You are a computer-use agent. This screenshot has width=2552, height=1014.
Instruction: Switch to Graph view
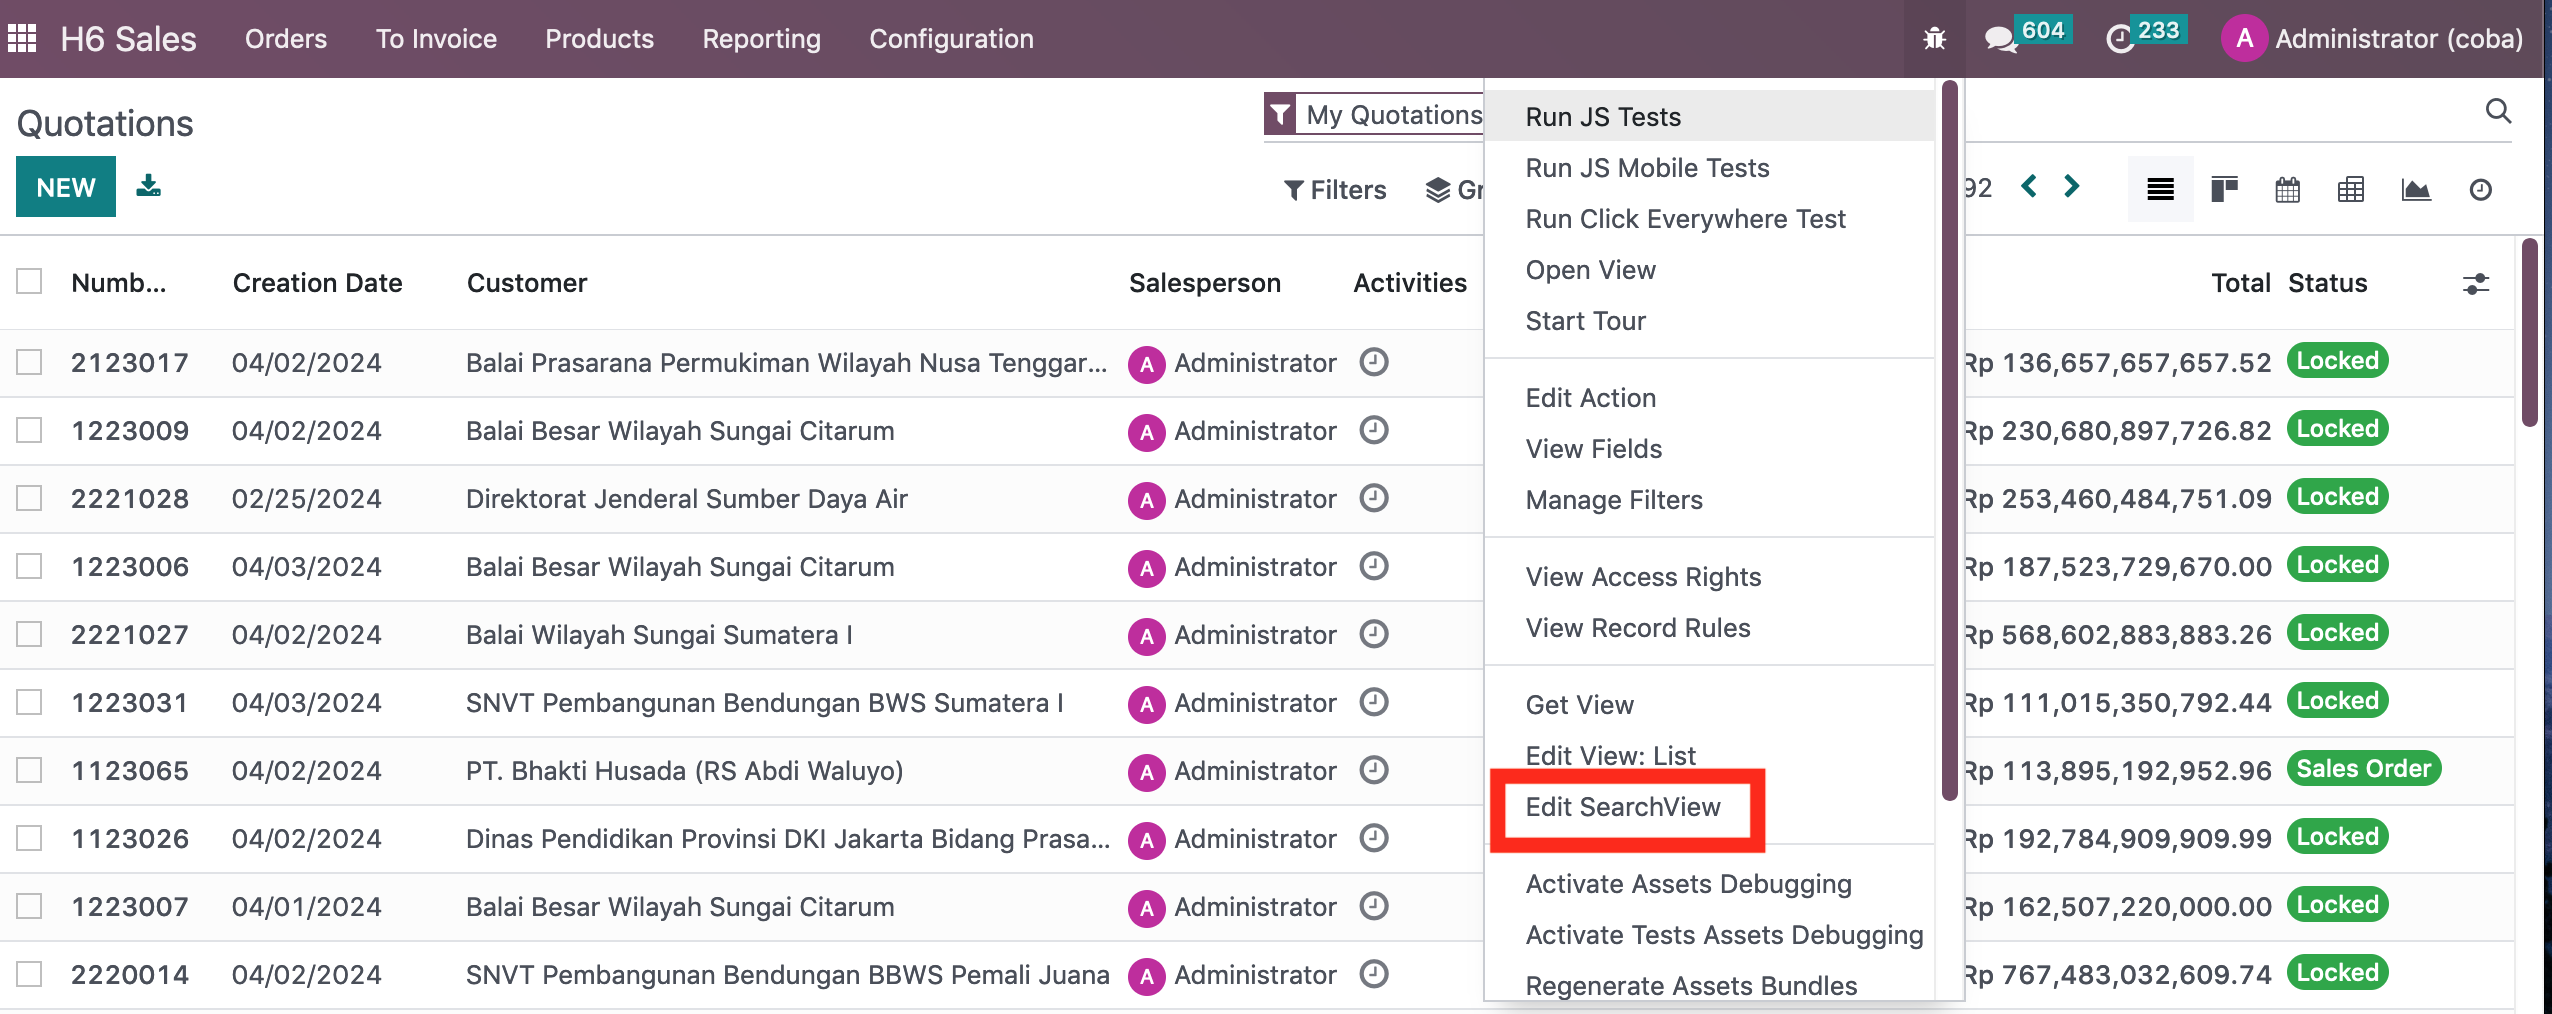2416,189
